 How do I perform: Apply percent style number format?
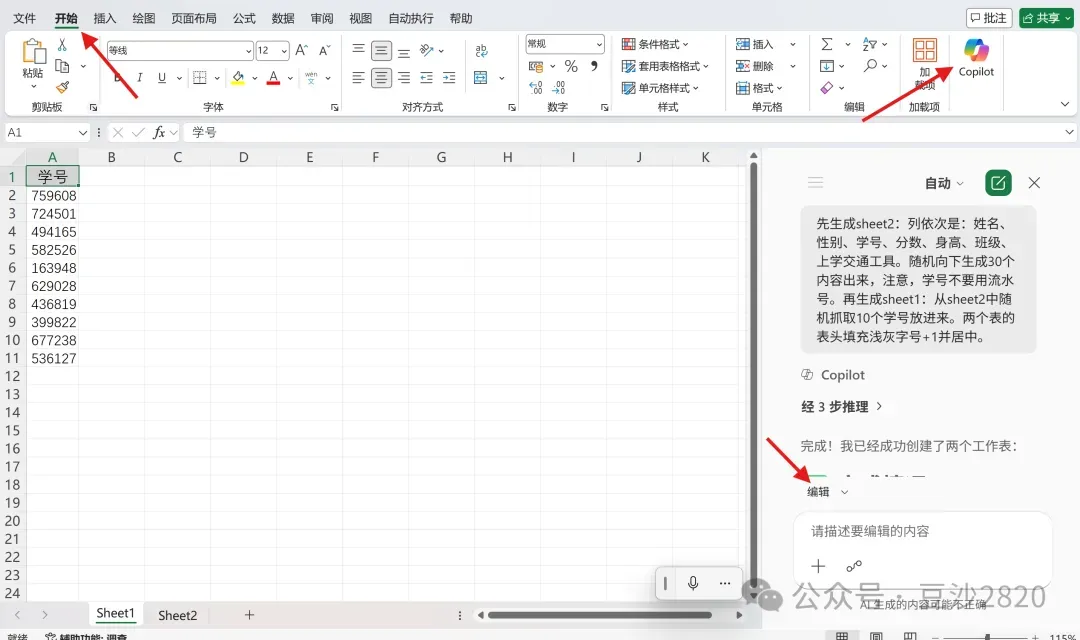(x=571, y=66)
